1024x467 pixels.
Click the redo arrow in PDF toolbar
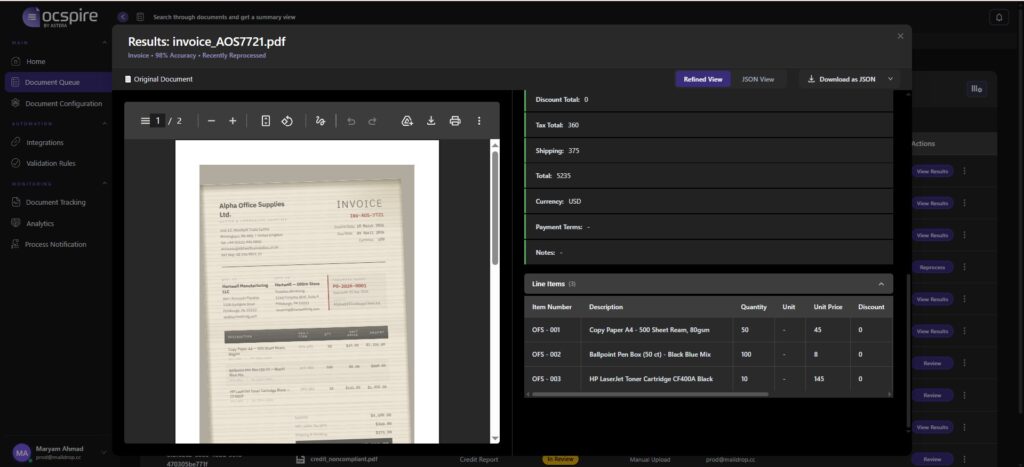point(372,121)
